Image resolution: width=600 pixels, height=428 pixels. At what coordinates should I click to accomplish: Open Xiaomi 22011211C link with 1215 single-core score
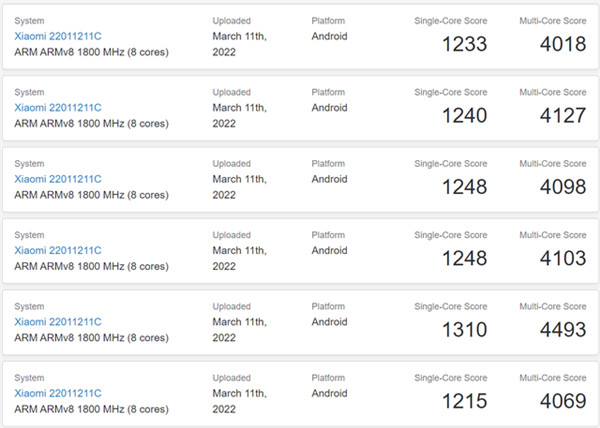tap(57, 393)
